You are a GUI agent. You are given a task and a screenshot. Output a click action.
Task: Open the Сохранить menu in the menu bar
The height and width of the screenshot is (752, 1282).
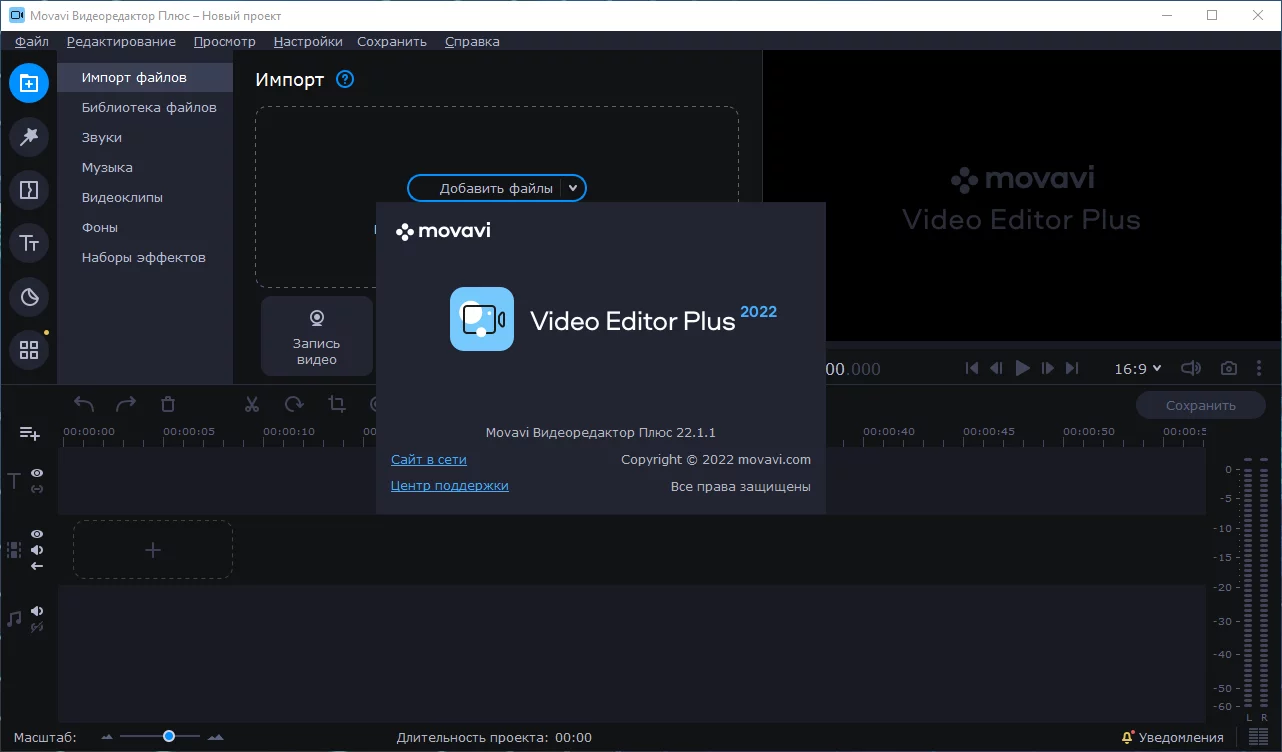[392, 41]
